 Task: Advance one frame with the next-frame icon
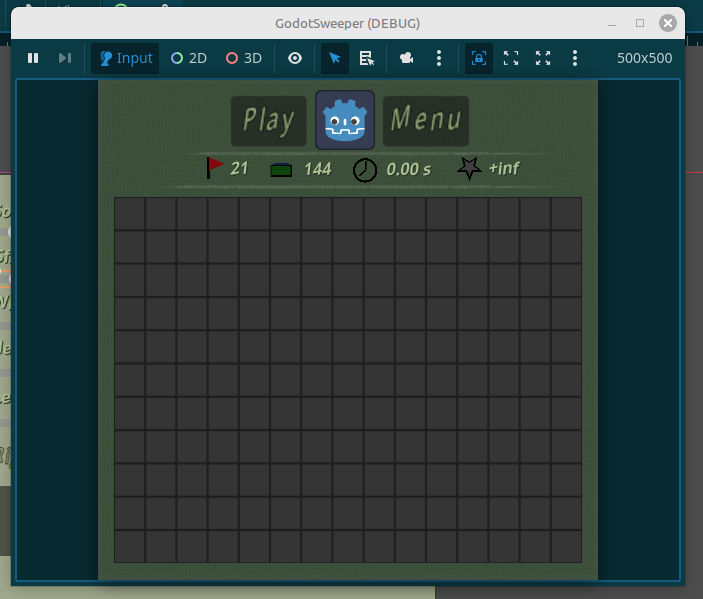65,58
